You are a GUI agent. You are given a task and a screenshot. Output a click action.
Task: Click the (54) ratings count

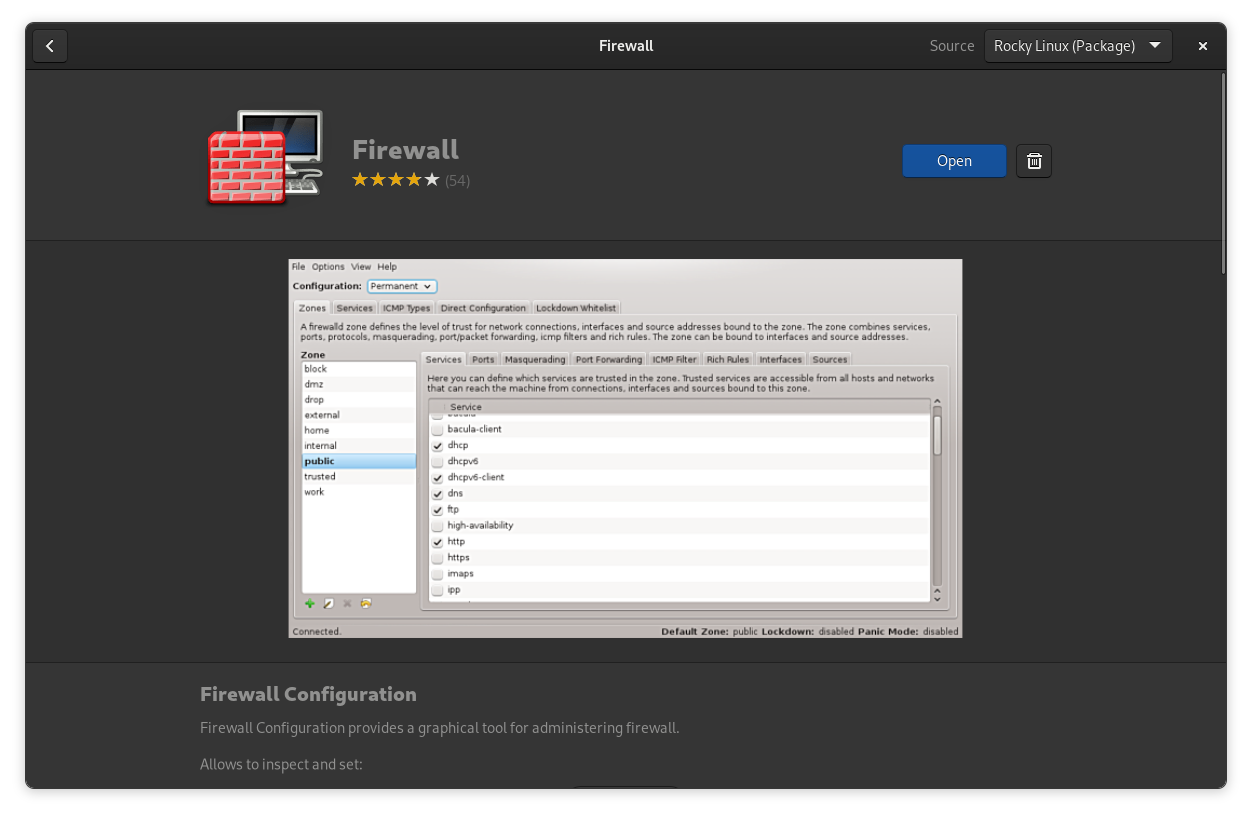click(458, 180)
